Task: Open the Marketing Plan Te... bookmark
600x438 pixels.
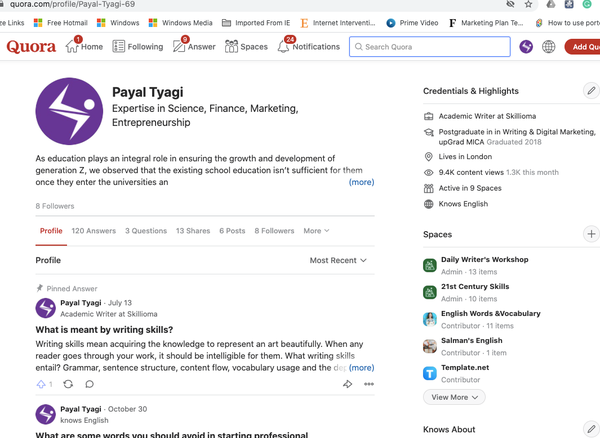Action: pos(486,23)
